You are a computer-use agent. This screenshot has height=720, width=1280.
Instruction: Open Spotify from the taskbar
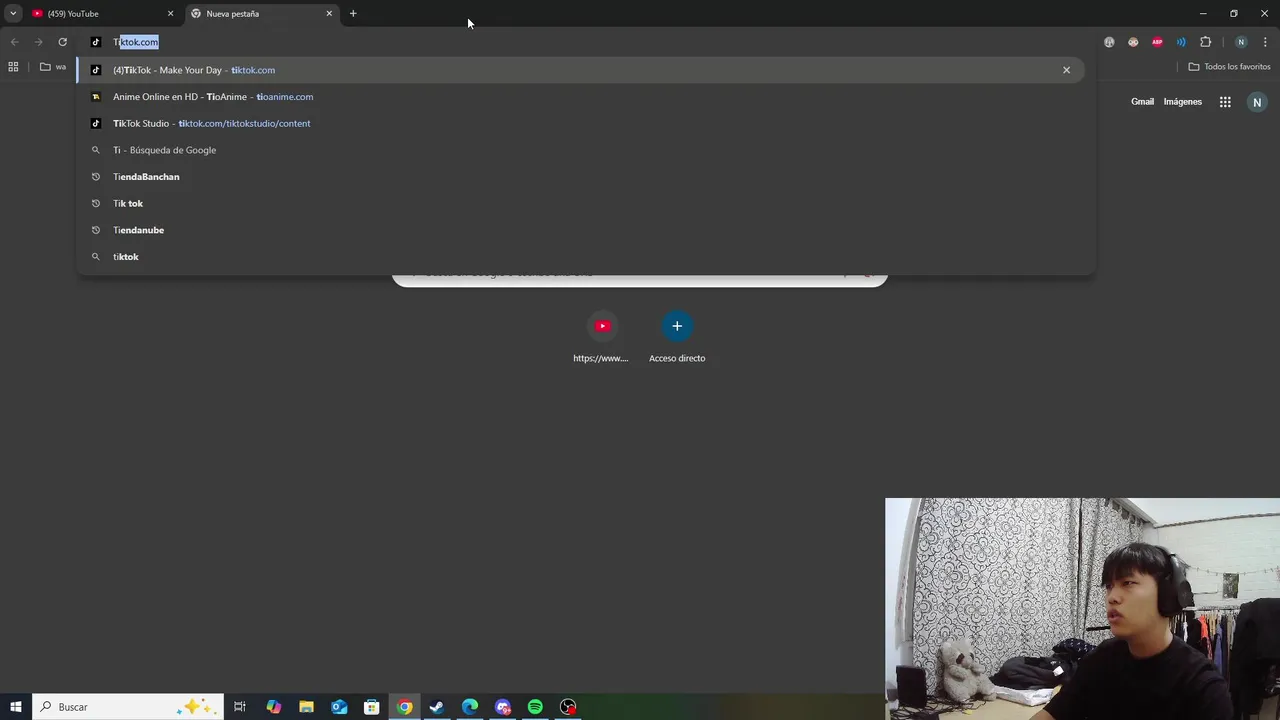535,707
